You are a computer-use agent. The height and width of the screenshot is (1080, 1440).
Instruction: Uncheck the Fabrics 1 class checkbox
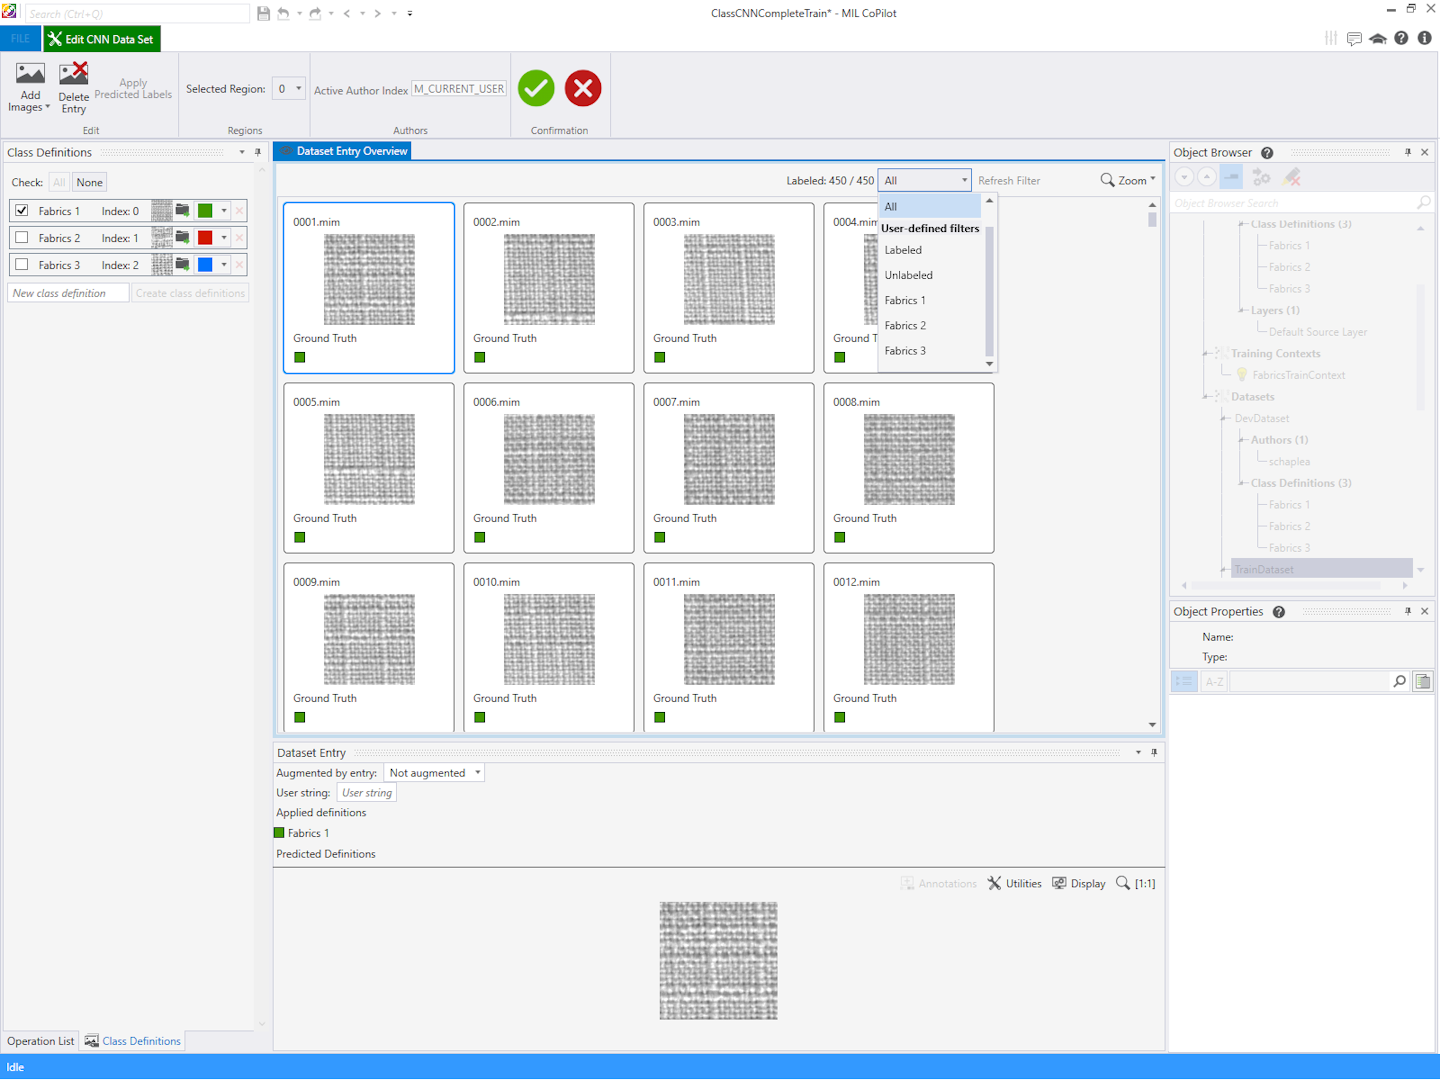coord(22,211)
